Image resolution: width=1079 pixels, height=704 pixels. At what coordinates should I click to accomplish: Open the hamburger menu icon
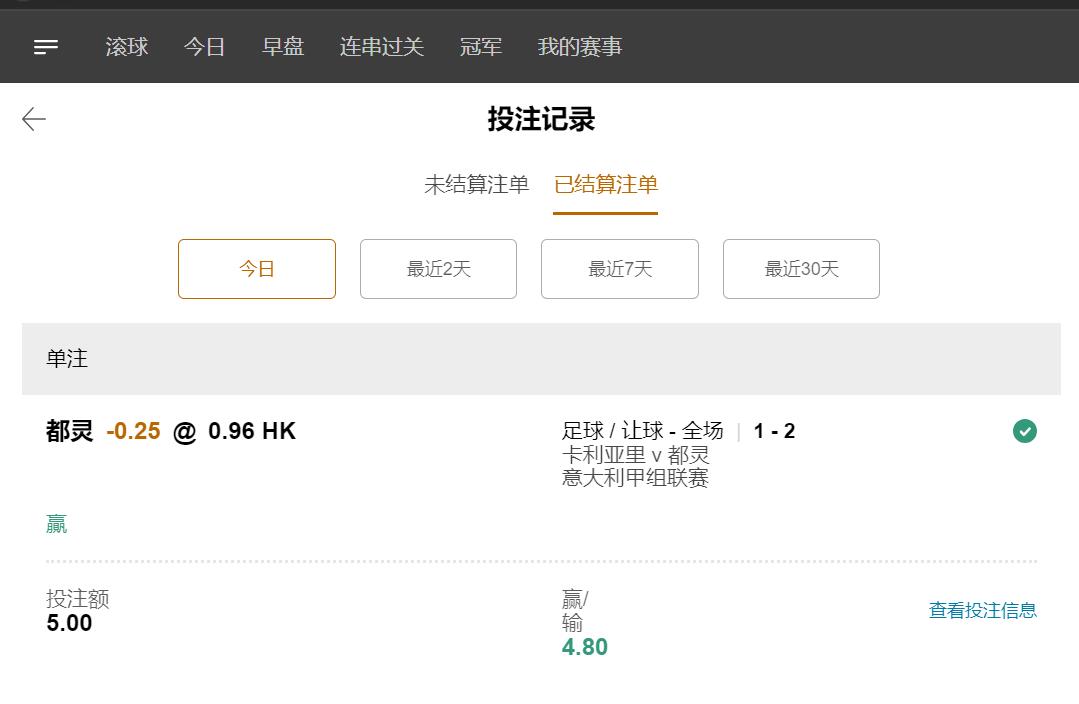(x=46, y=47)
